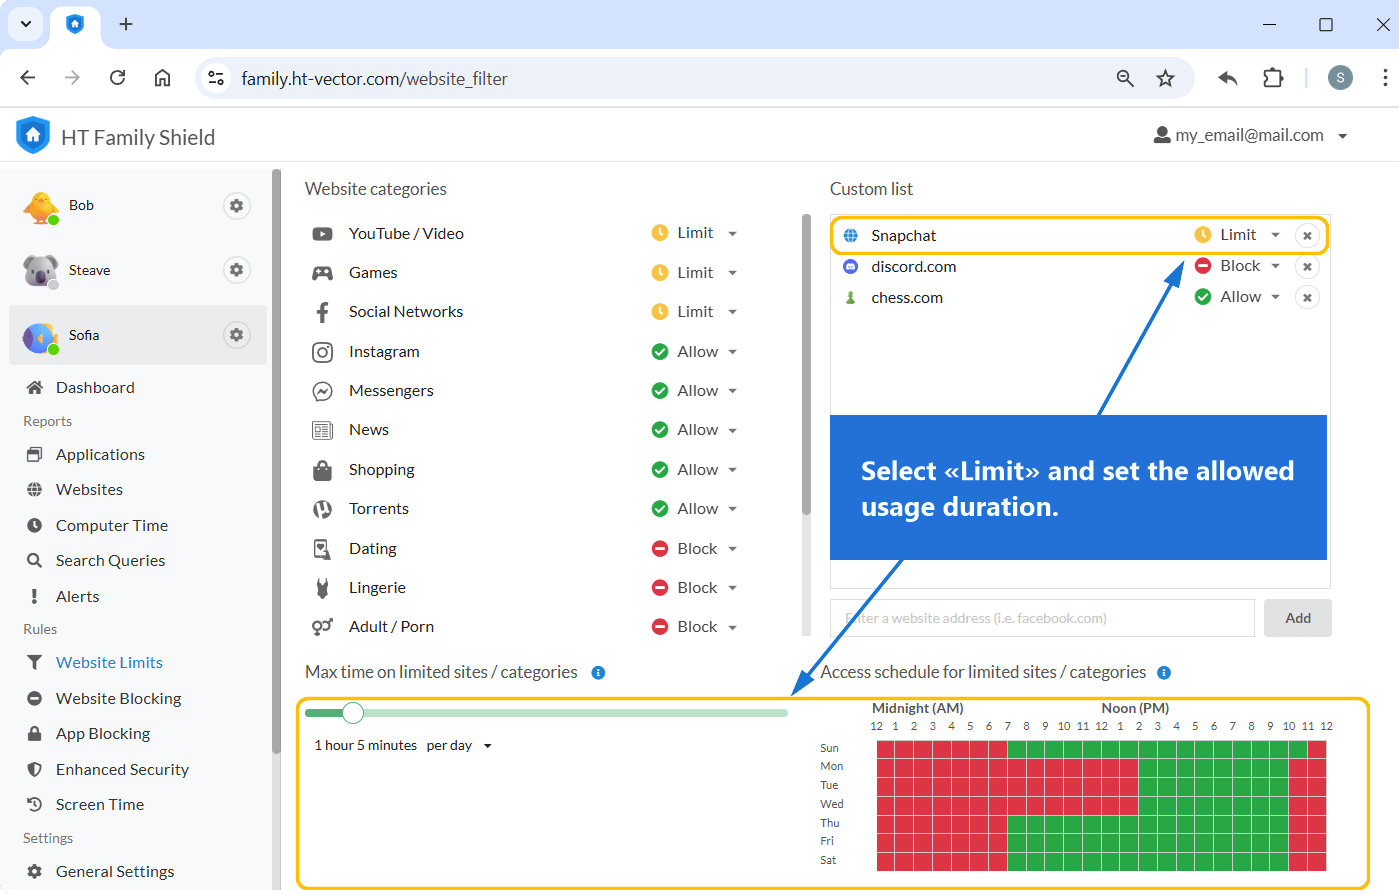Image resolution: width=1399 pixels, height=894 pixels.
Task: Go to App Blocking rules
Action: (103, 734)
